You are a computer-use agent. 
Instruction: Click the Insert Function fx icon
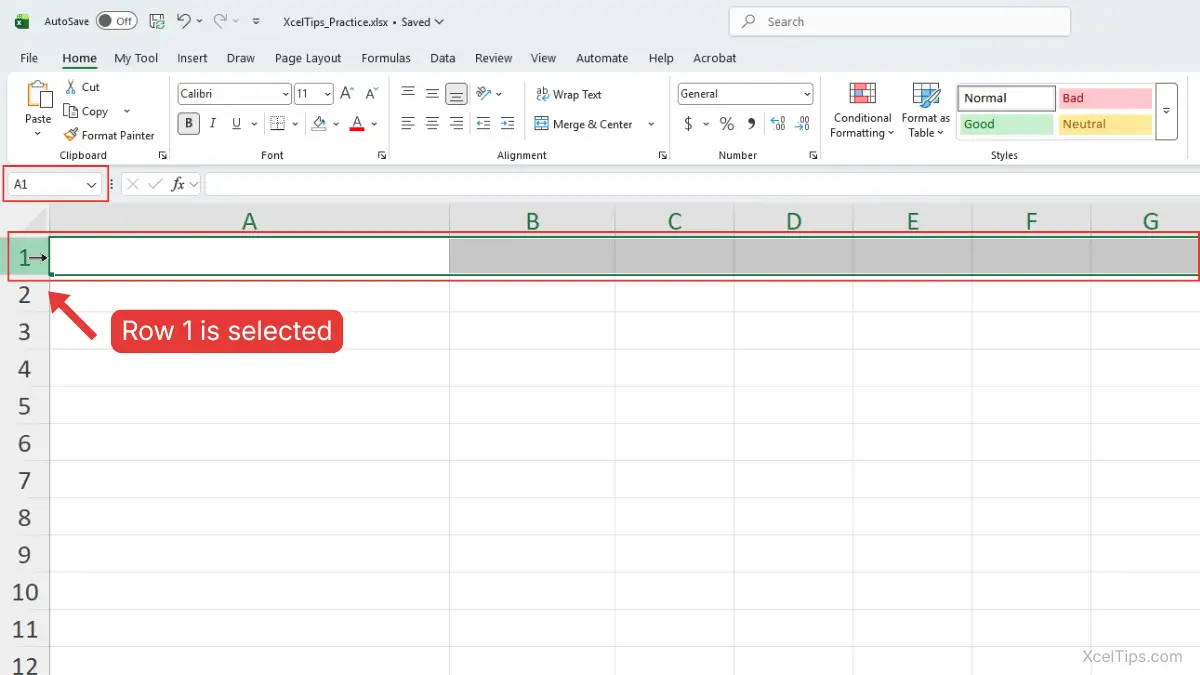178,184
